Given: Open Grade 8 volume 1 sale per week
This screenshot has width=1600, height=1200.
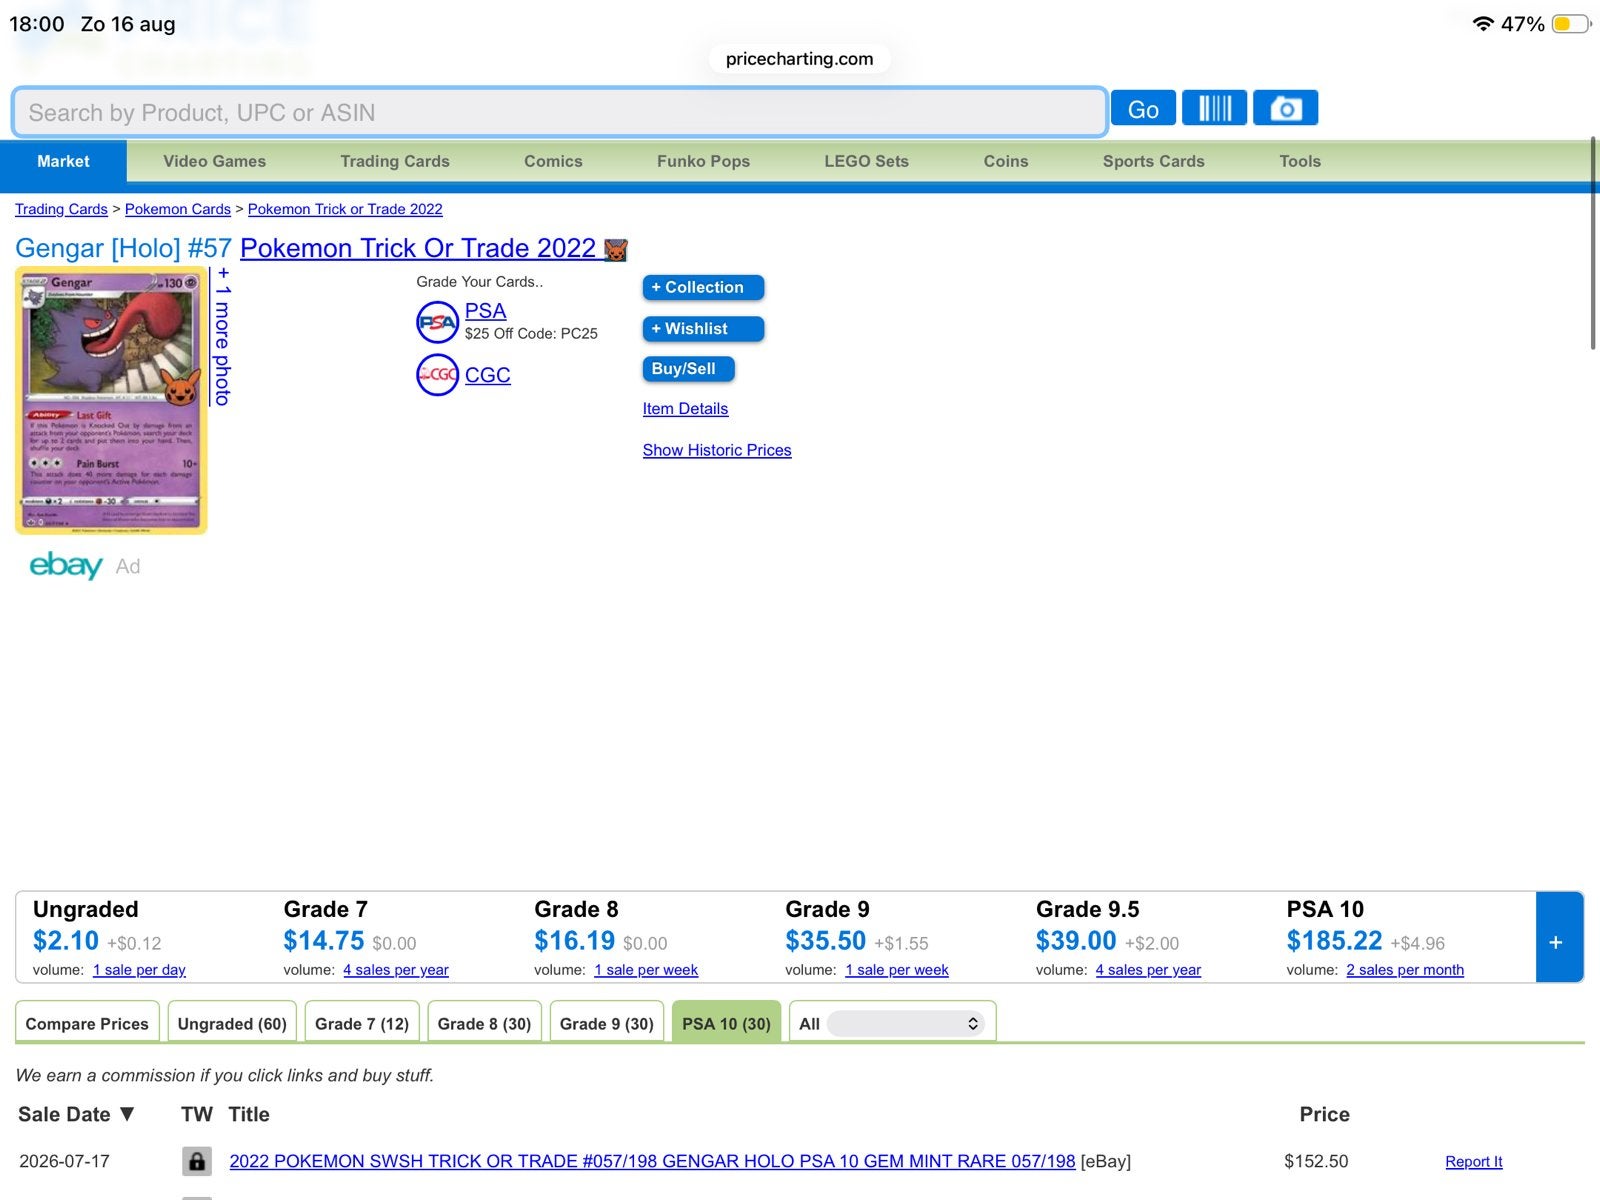Looking at the screenshot, I should click(646, 970).
